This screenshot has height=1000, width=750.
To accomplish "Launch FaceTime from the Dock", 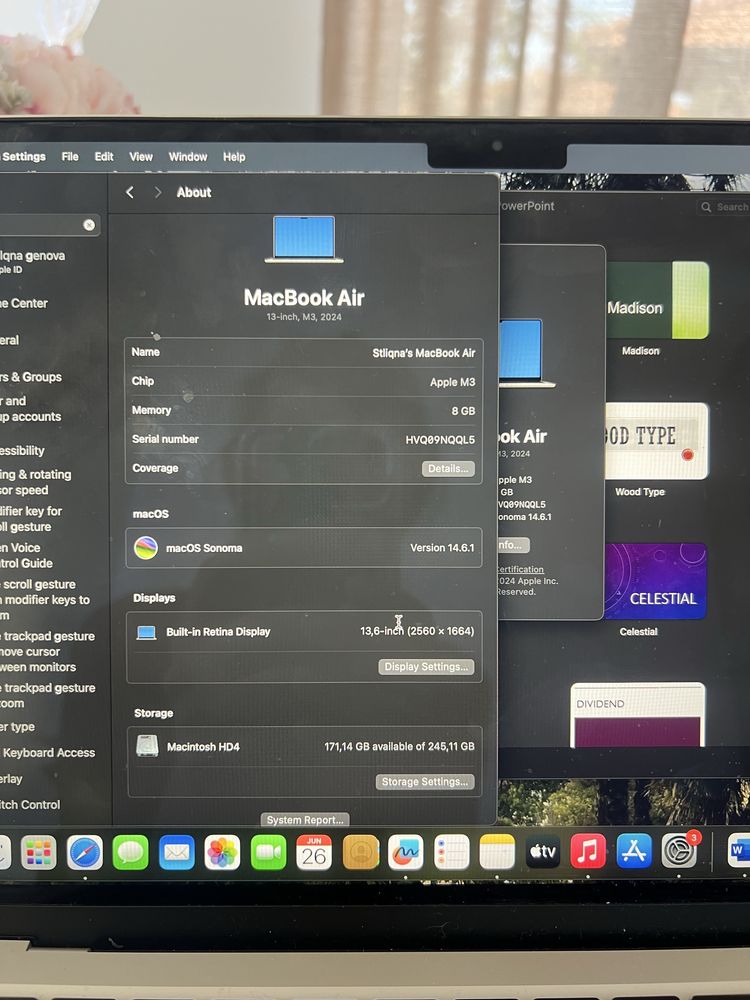I will pos(268,853).
